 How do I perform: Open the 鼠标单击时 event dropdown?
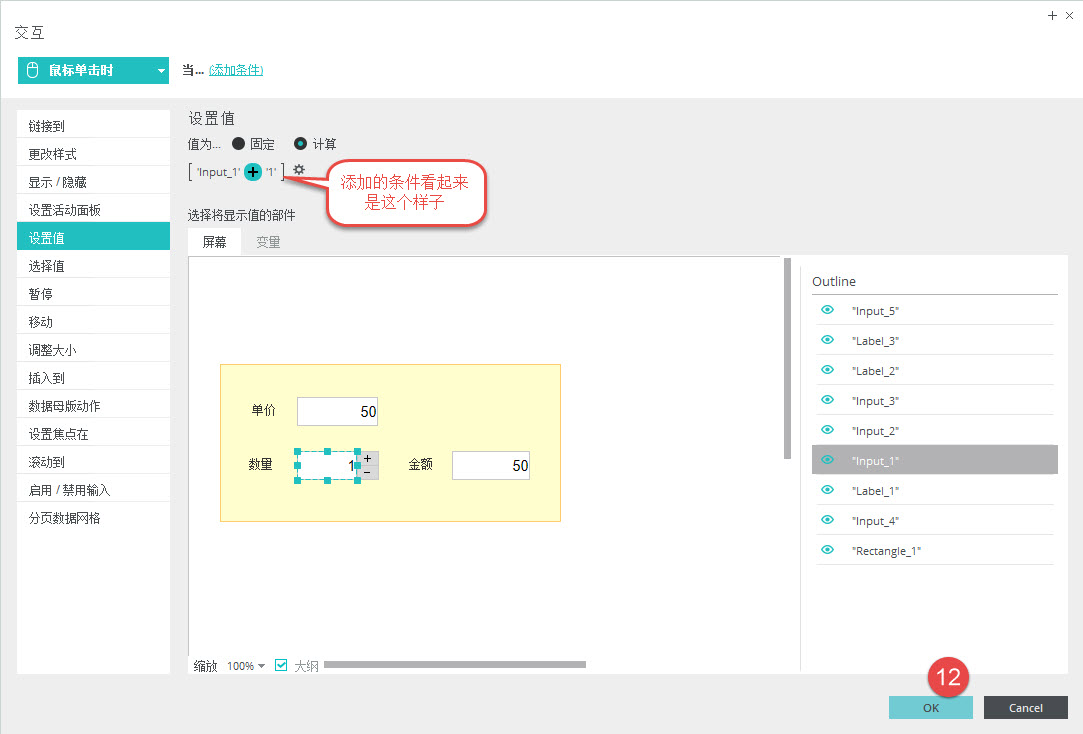pos(161,71)
